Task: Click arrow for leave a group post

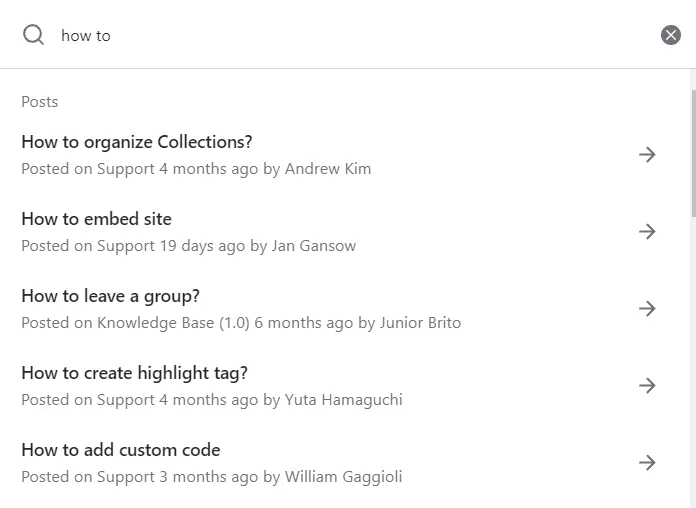Action: pyautogui.click(x=647, y=308)
